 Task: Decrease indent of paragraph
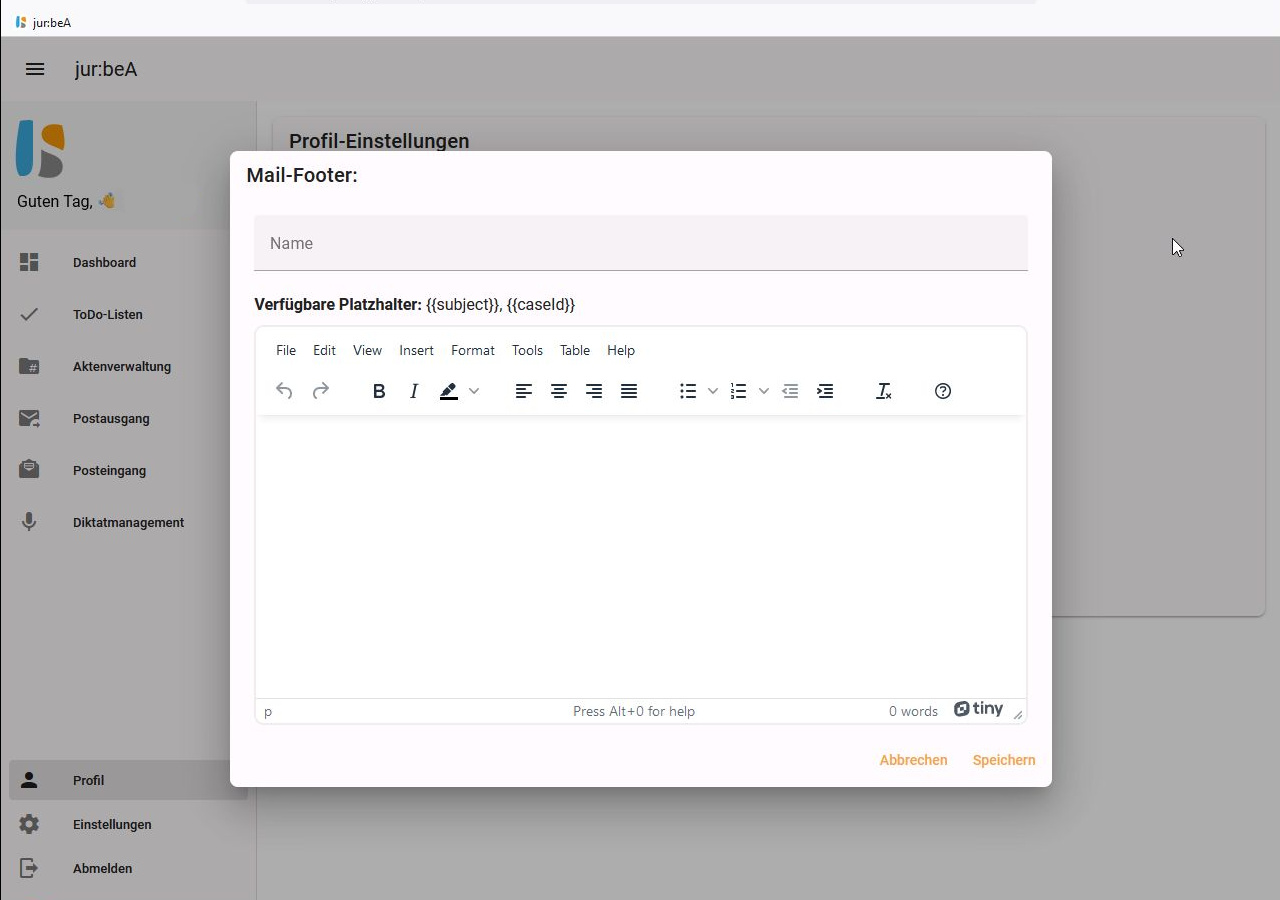pyautogui.click(x=790, y=391)
